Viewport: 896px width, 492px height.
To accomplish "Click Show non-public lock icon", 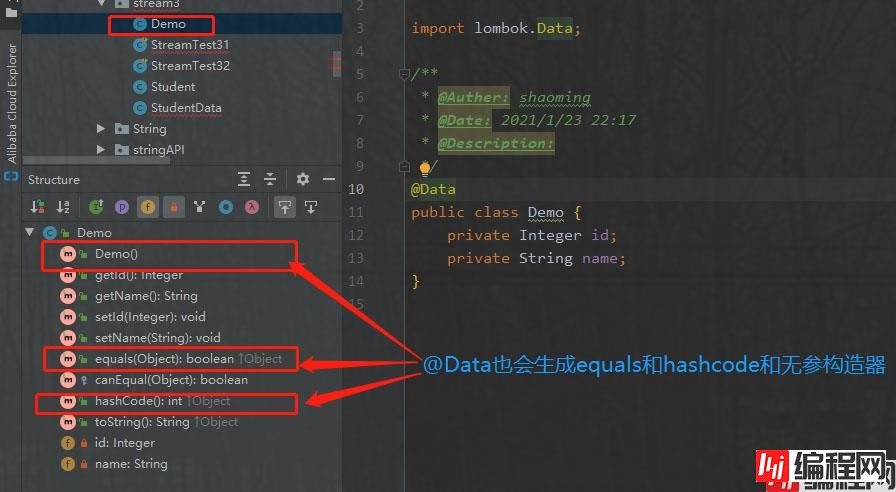I will [173, 207].
